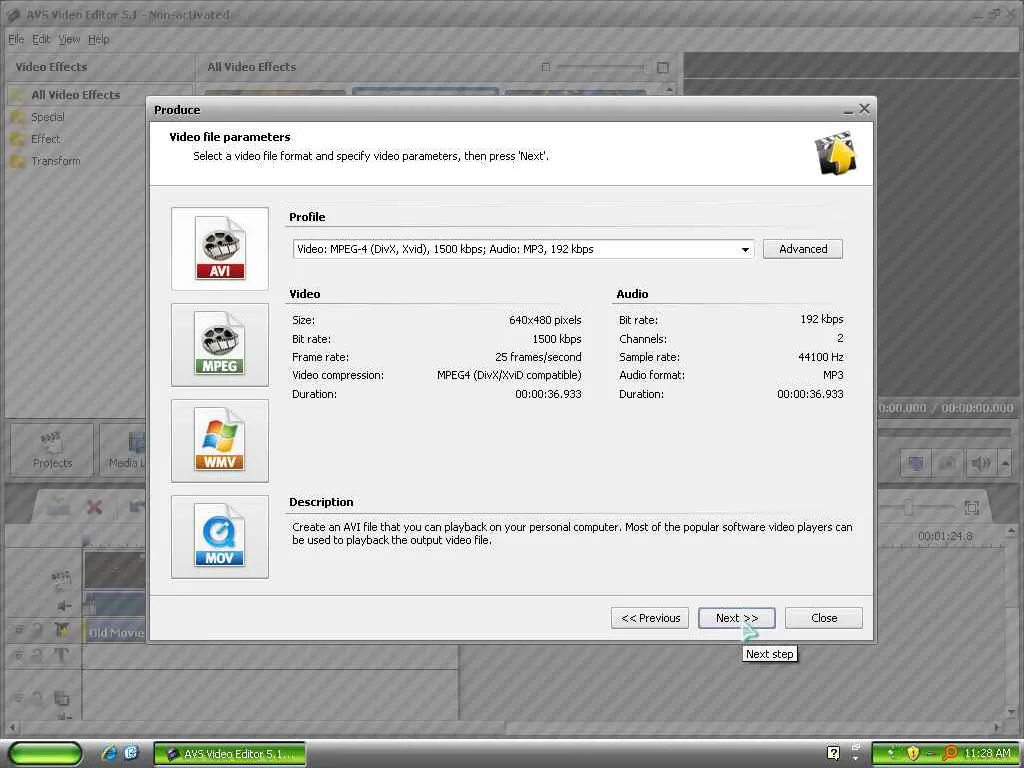Click the preview volume speaker icon
The image size is (1024, 768).
[x=980, y=464]
